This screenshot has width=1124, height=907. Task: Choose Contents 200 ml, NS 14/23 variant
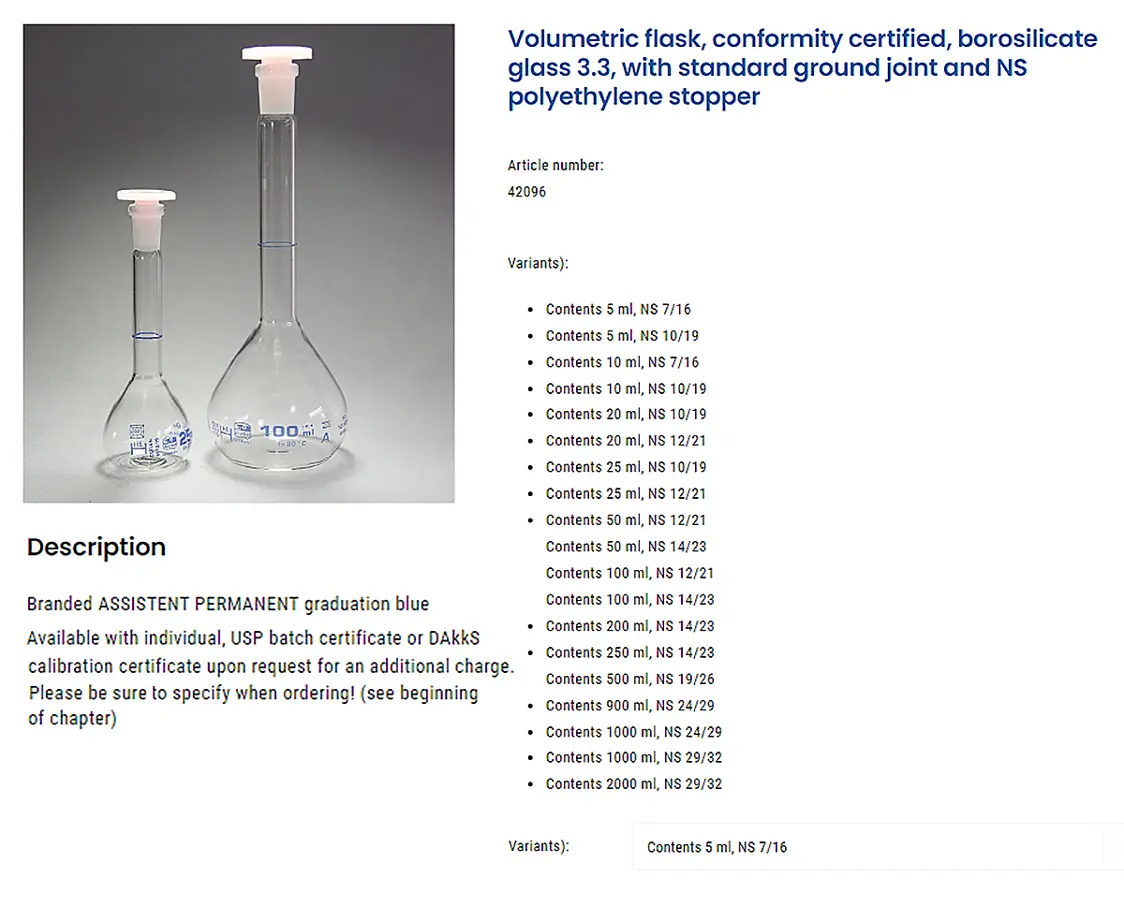coord(629,626)
